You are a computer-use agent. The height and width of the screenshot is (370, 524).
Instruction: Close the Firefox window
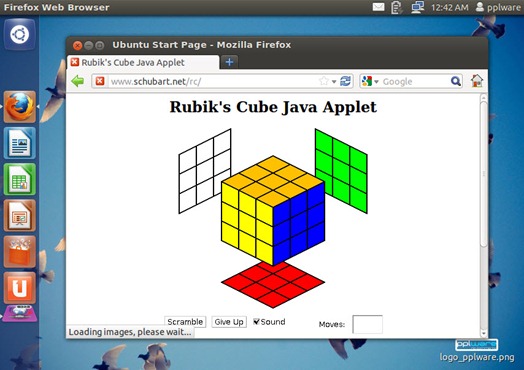[78, 45]
